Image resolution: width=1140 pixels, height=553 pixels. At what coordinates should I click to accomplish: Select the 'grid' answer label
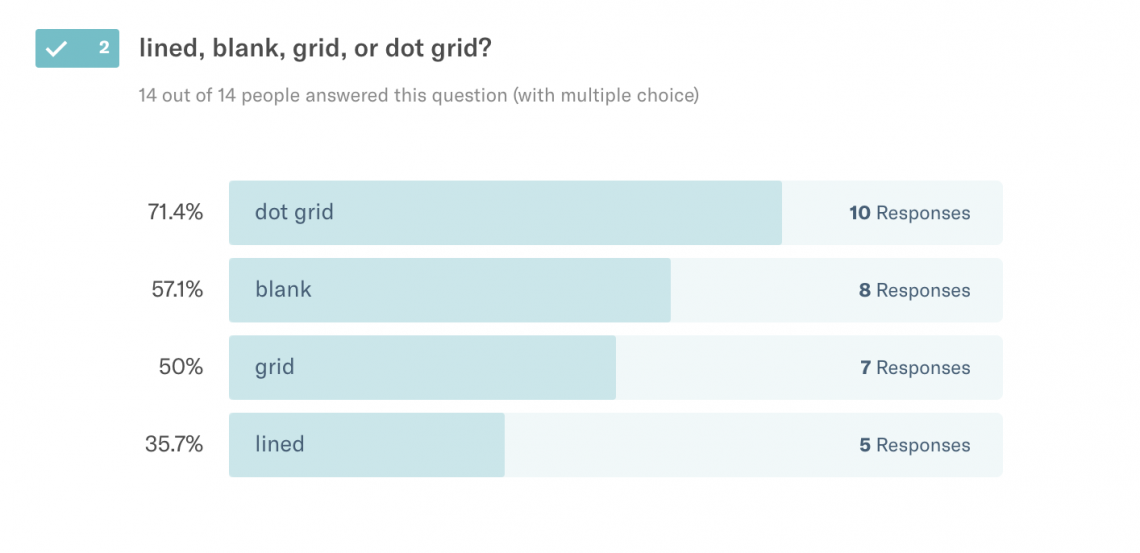tap(275, 366)
